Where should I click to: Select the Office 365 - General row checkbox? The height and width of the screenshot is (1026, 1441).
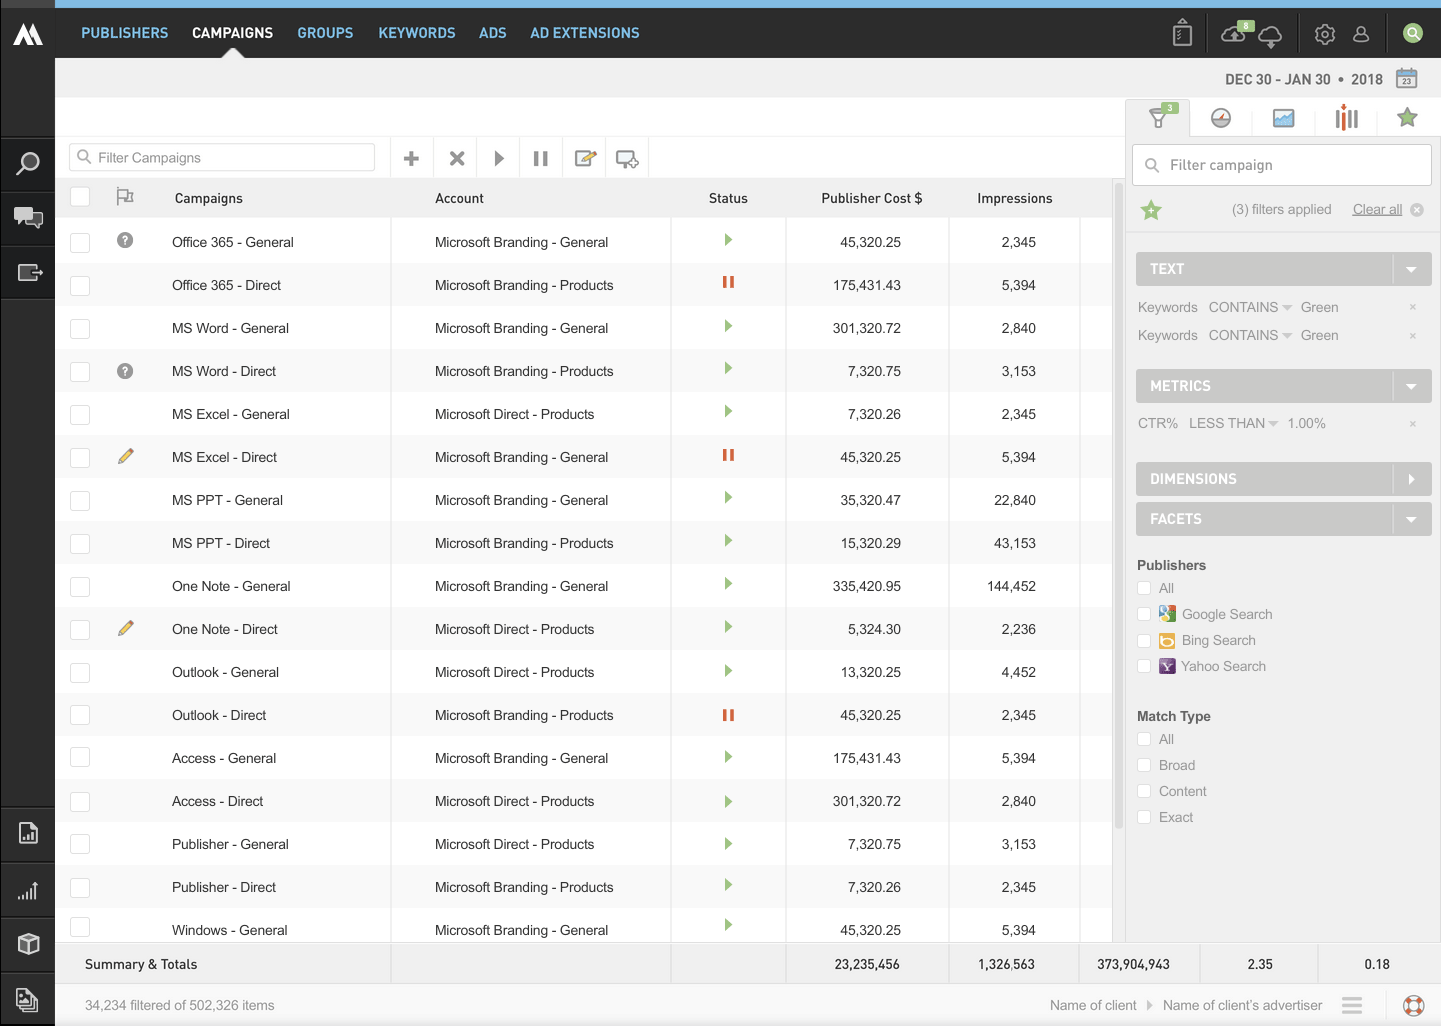click(x=80, y=242)
